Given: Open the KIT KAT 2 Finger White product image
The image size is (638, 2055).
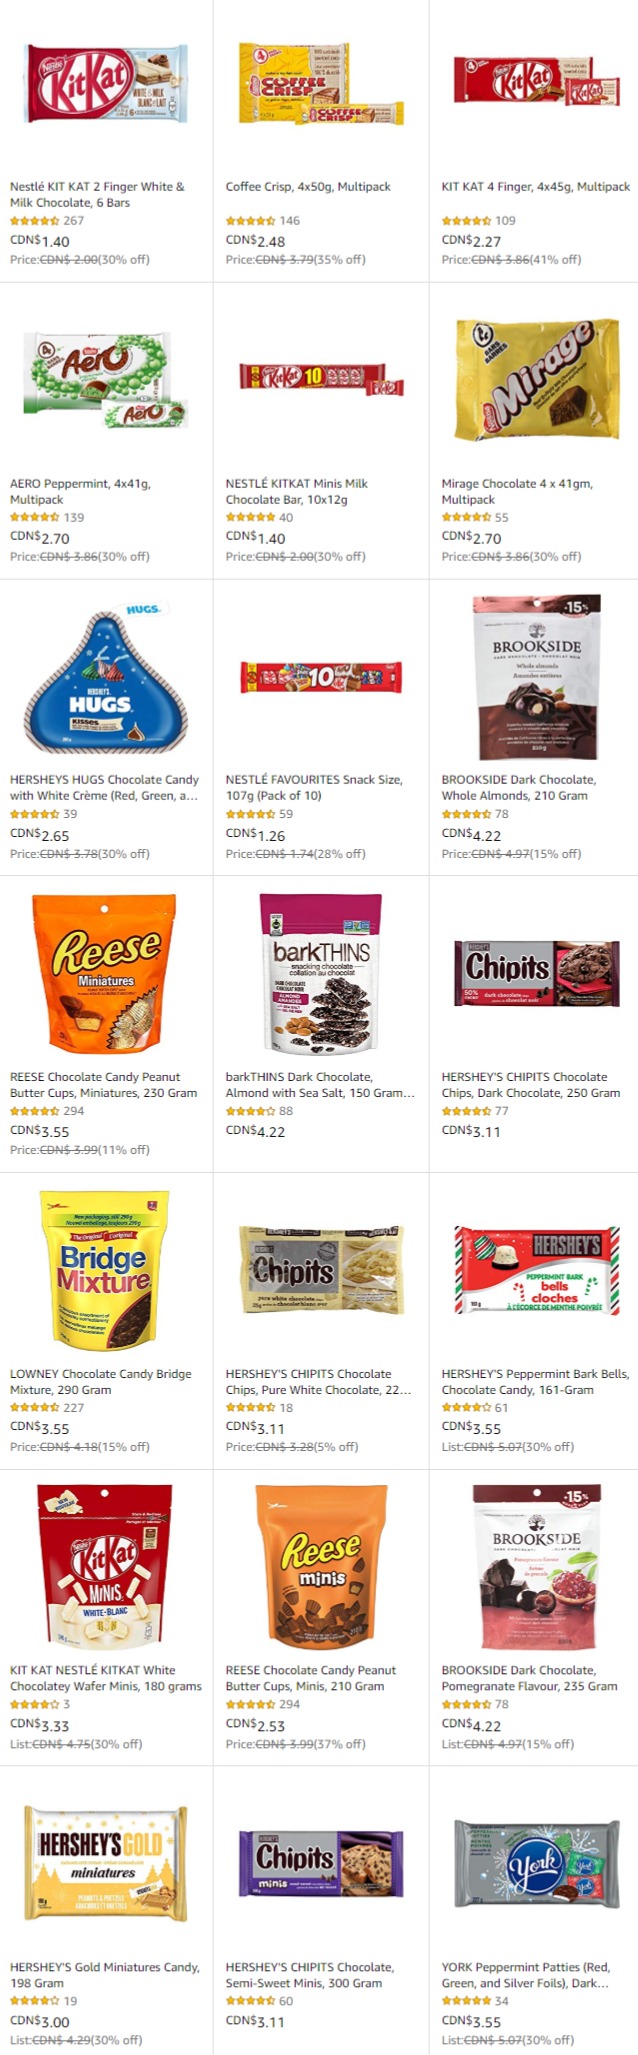Looking at the screenshot, I should pos(106,83).
